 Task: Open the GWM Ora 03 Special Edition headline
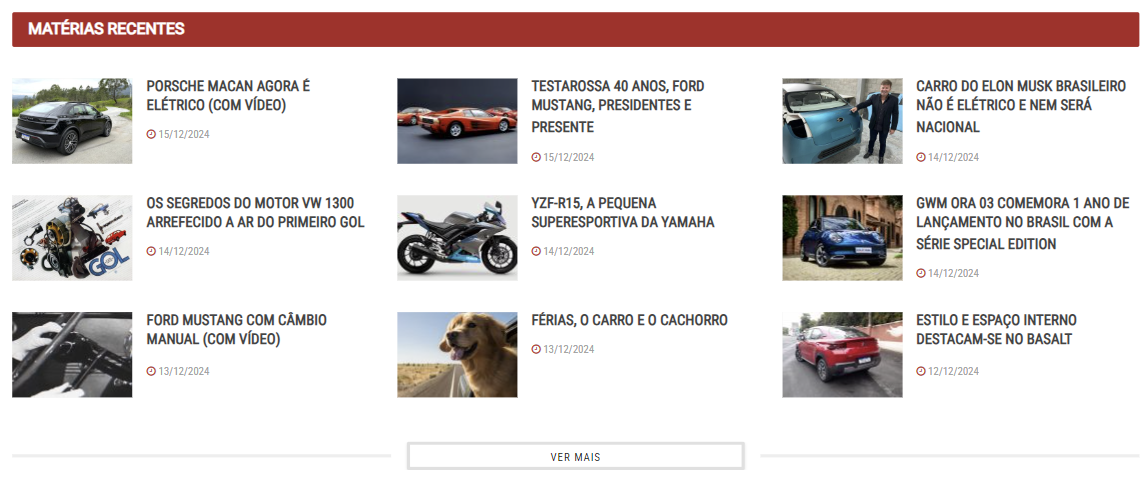1023,224
